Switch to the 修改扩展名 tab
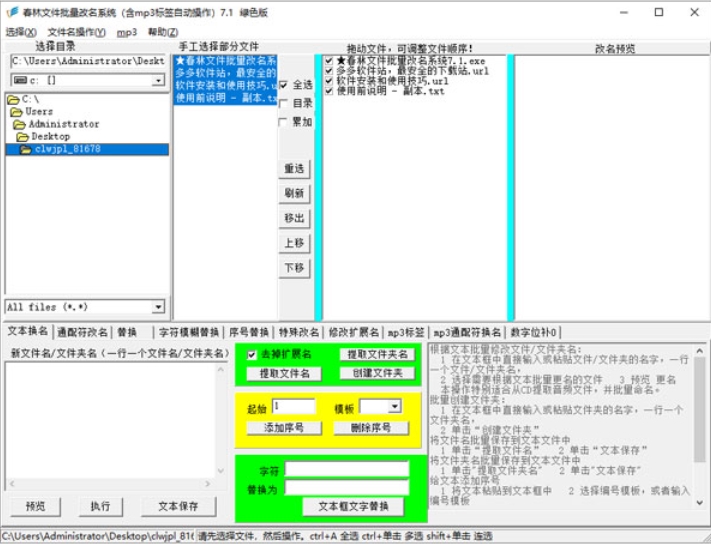Viewport: 711px width, 544px height. tap(353, 332)
